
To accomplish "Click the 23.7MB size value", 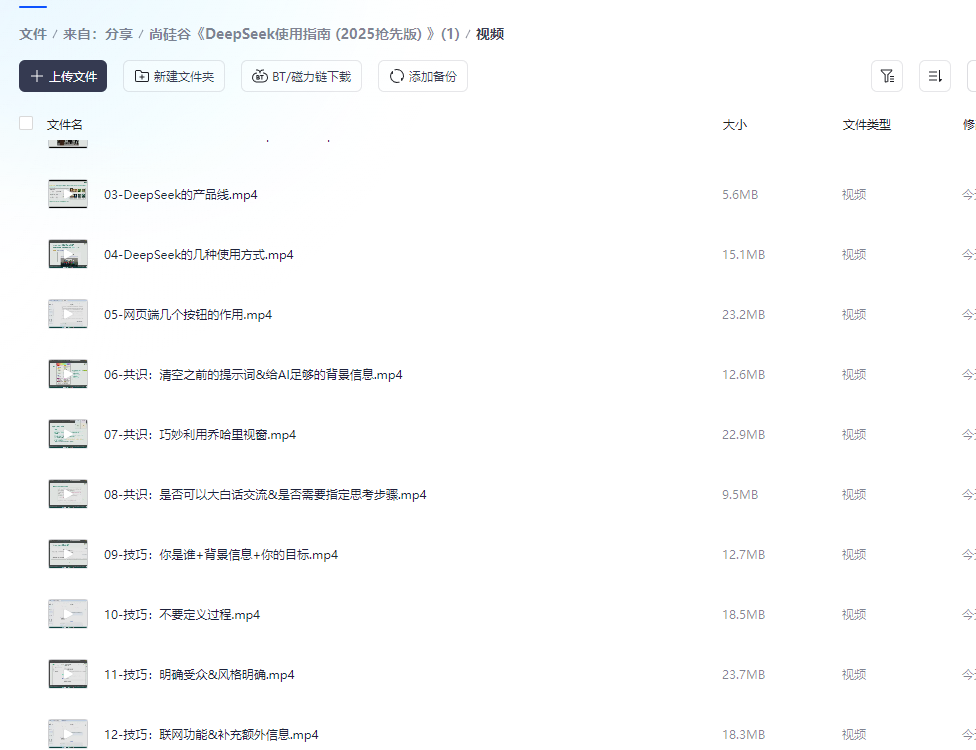I will coord(743,675).
